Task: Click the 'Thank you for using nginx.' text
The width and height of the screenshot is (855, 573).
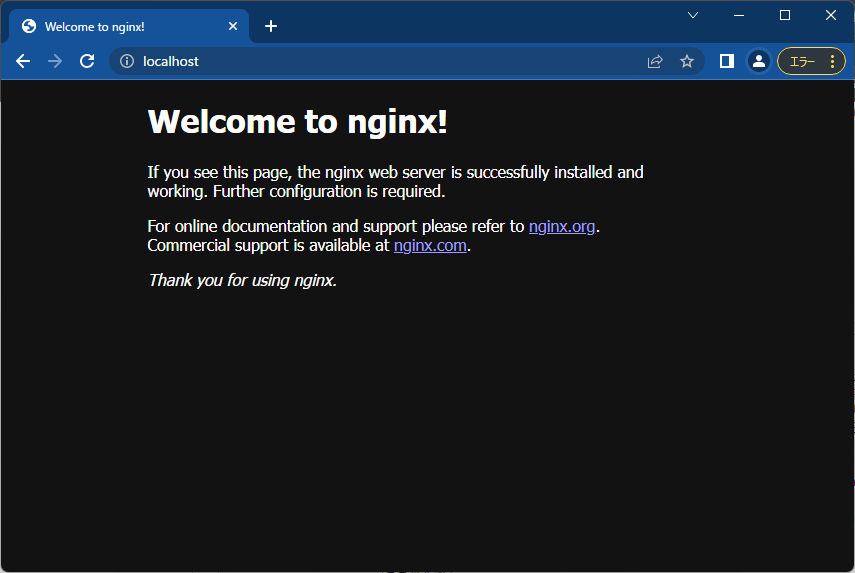Action: [242, 280]
